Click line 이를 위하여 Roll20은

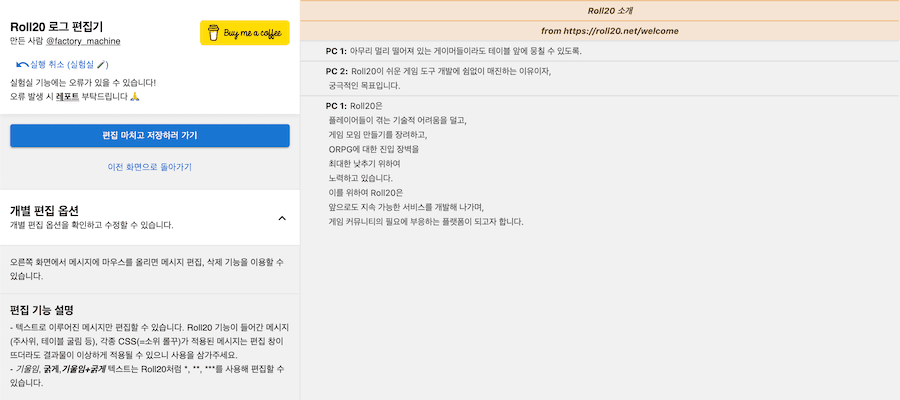[367, 193]
